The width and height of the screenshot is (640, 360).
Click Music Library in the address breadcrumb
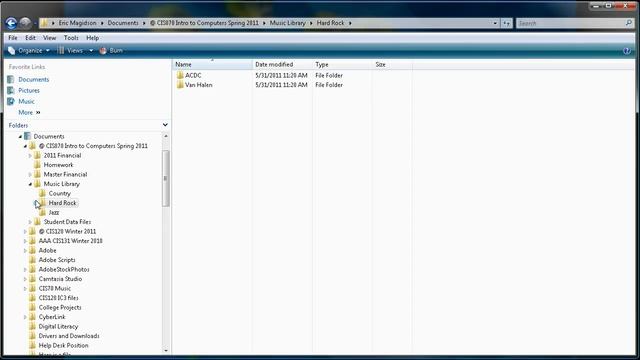tap(288, 23)
